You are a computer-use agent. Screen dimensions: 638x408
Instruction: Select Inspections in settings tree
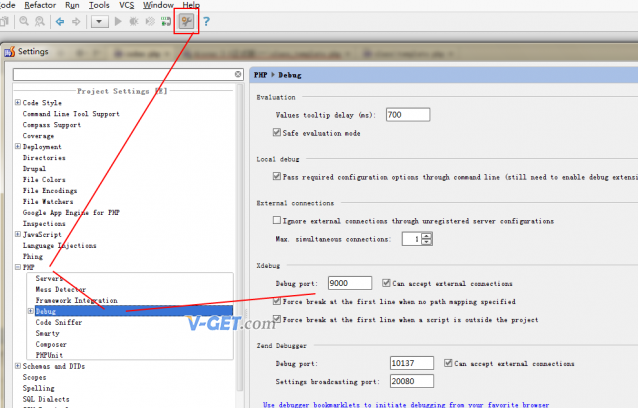click(44, 224)
